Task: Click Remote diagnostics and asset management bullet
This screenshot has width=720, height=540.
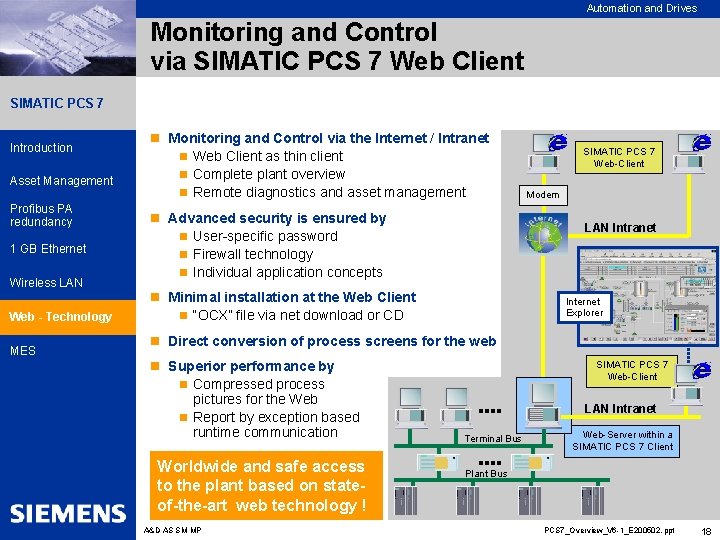Action: click(x=329, y=192)
